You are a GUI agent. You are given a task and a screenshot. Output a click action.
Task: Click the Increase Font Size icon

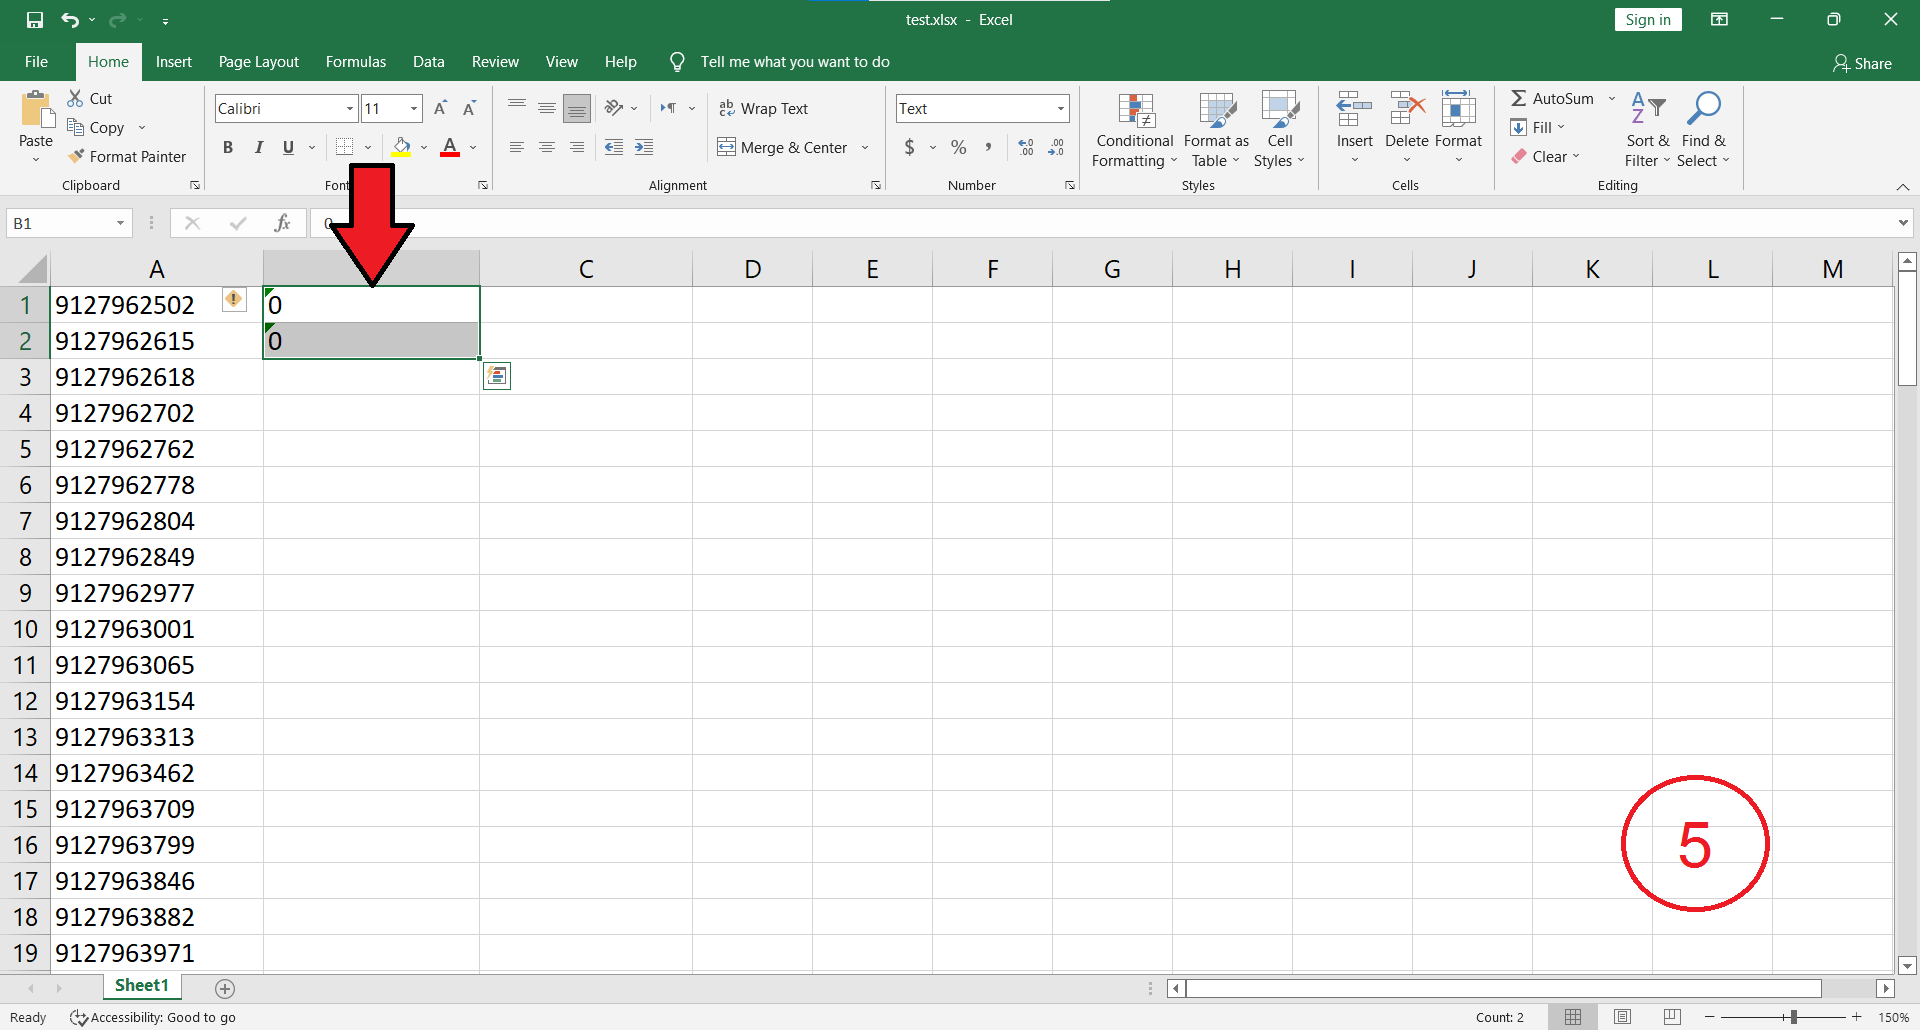point(440,108)
